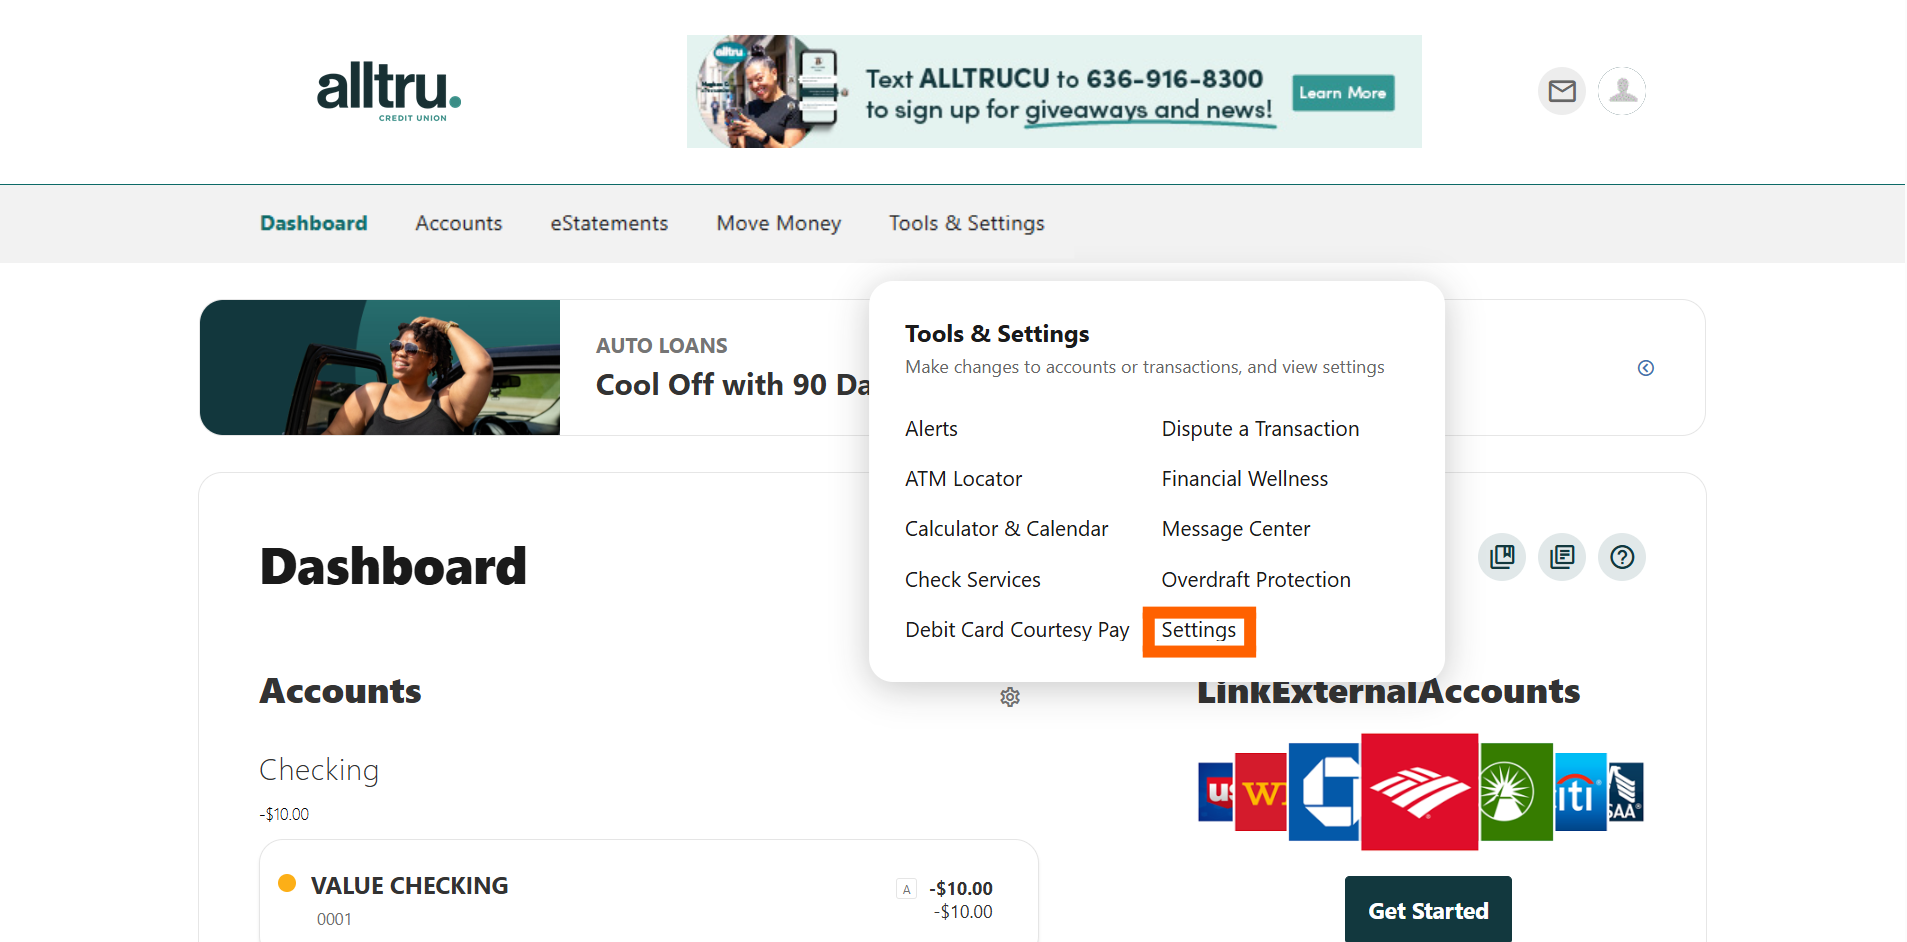The image size is (1907, 942).
Task: Open Overdraft Protection settings
Action: tap(1255, 579)
